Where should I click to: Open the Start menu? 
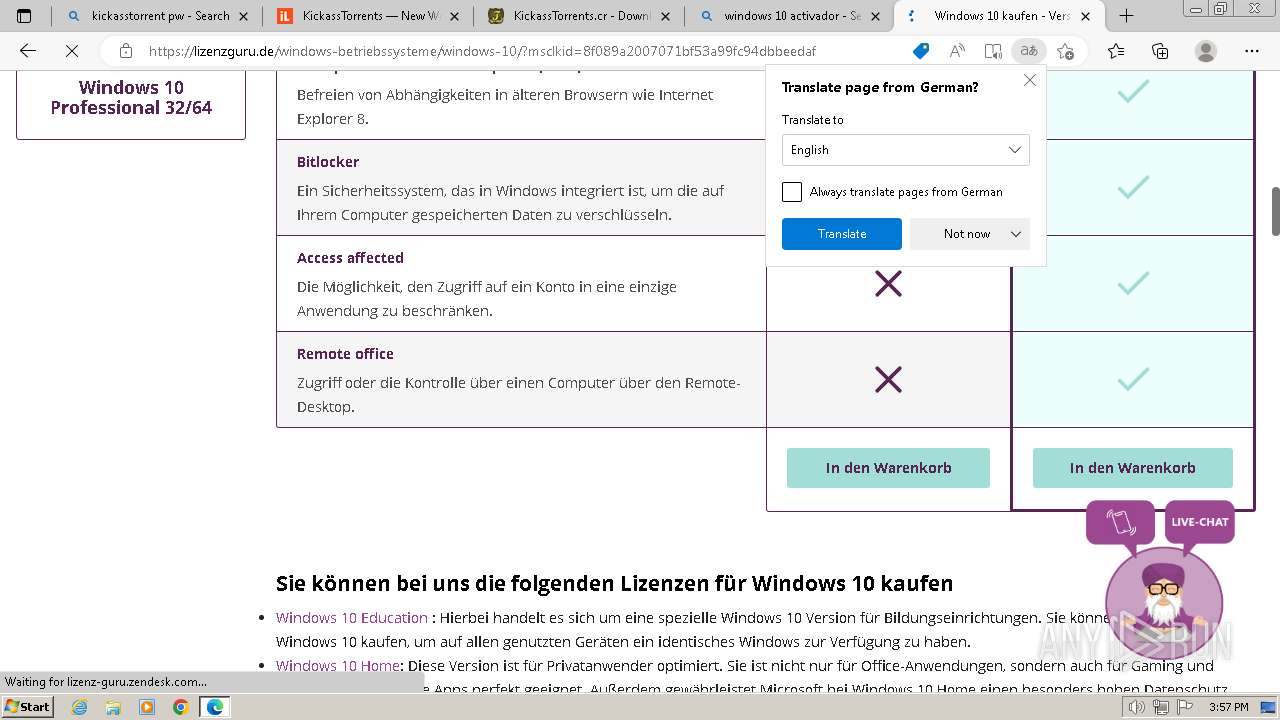28,707
